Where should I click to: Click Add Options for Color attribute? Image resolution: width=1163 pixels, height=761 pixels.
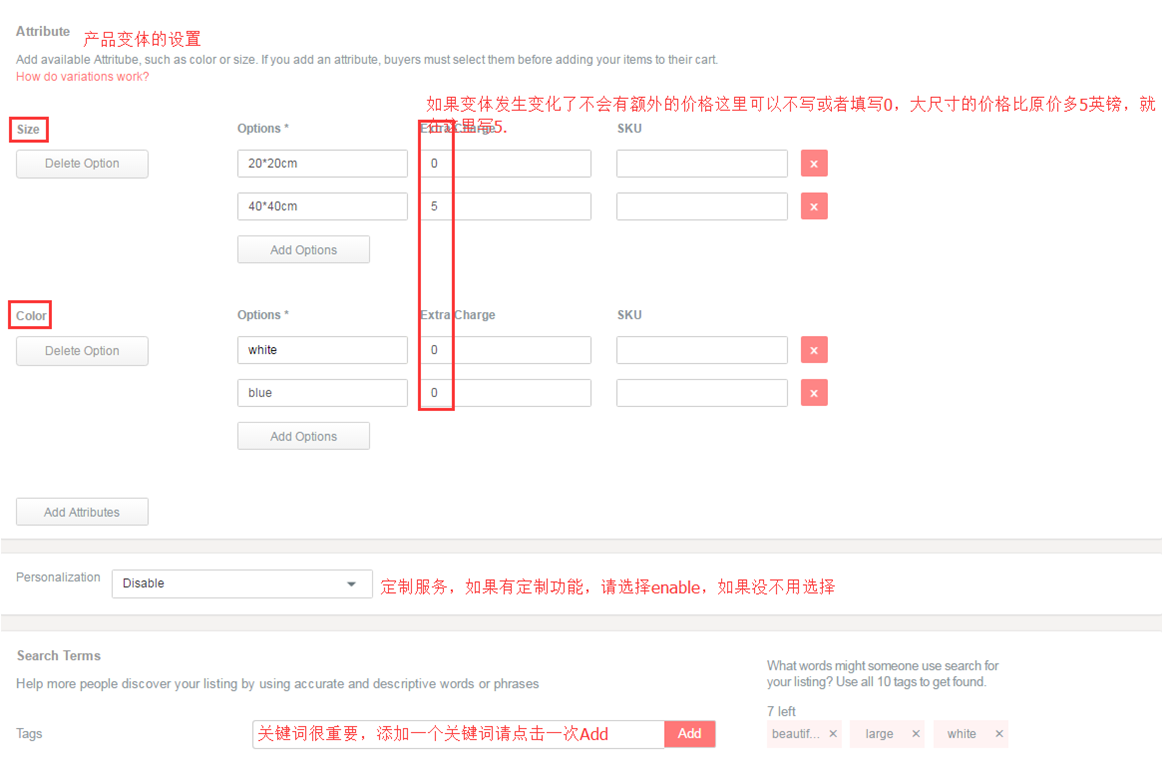pyautogui.click(x=303, y=436)
